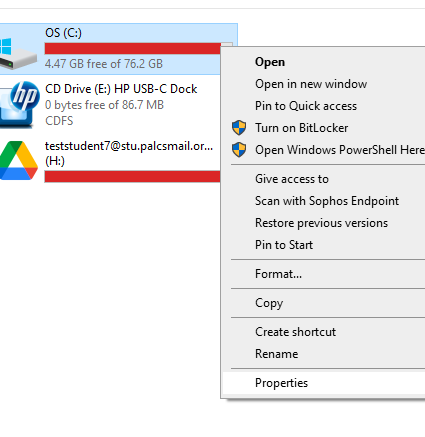Click the H: drive red usage bar
The image size is (425, 437).
point(132,176)
